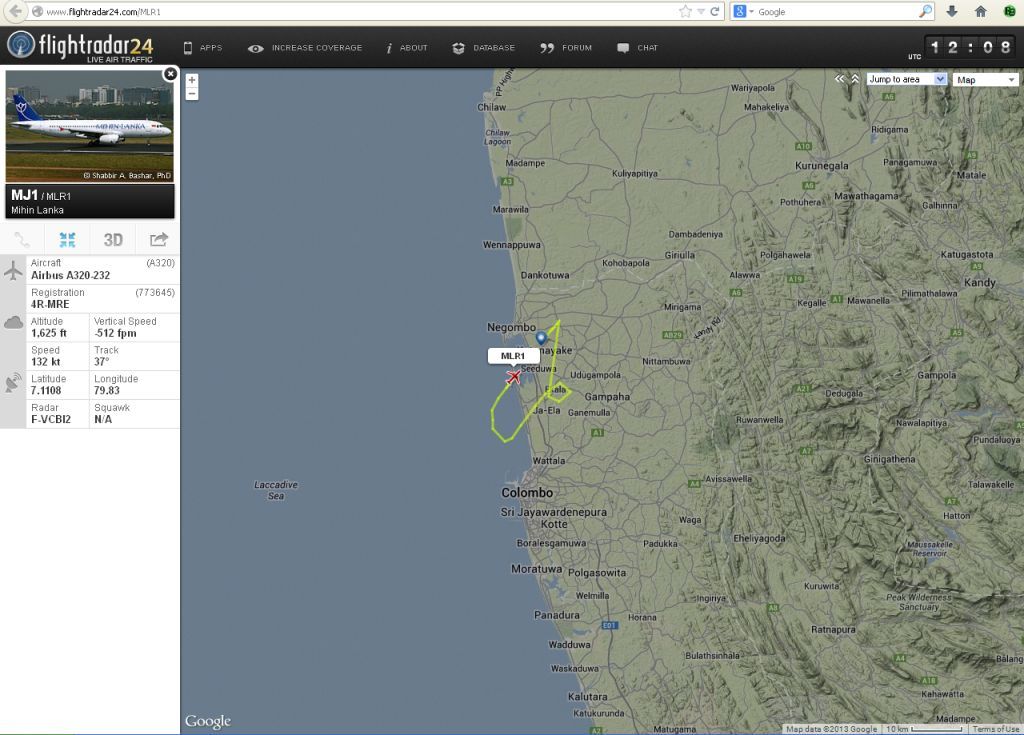The image size is (1024, 735).
Task: Click the airplane icon beside Aircraft row
Action: 13,270
